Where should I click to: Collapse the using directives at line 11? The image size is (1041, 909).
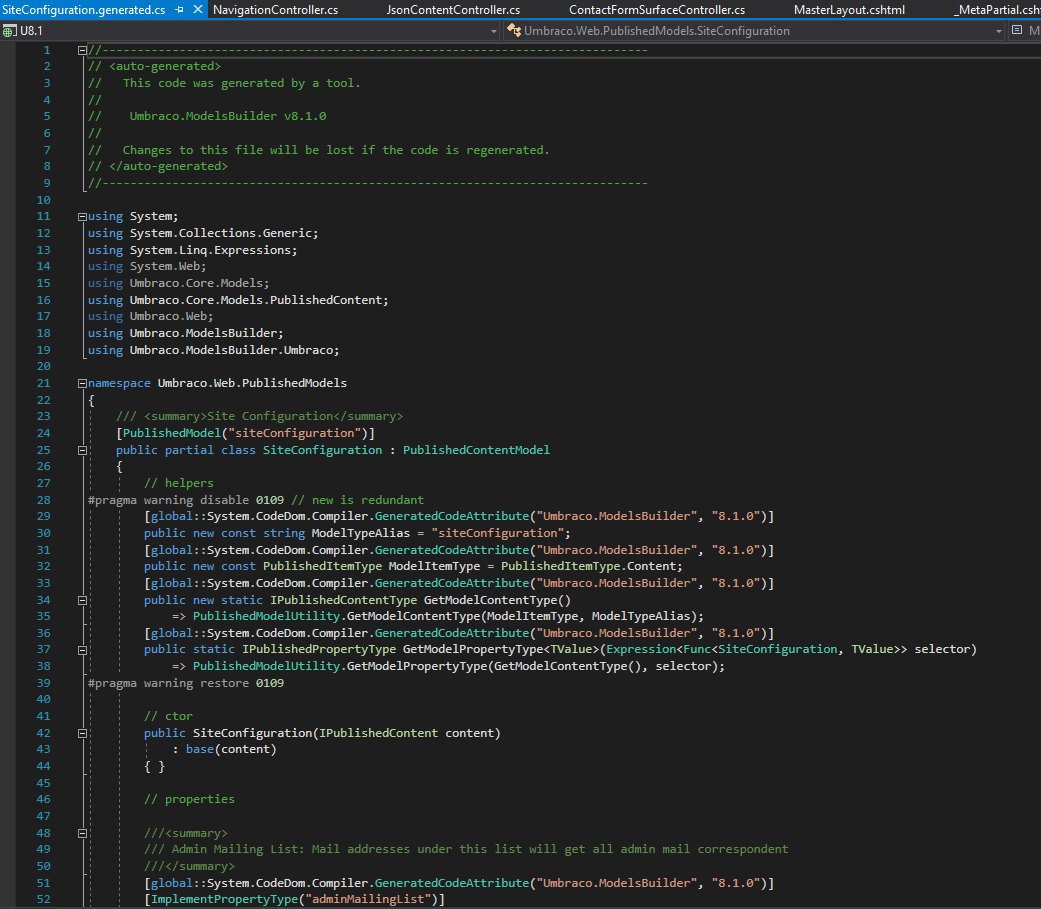click(82, 216)
